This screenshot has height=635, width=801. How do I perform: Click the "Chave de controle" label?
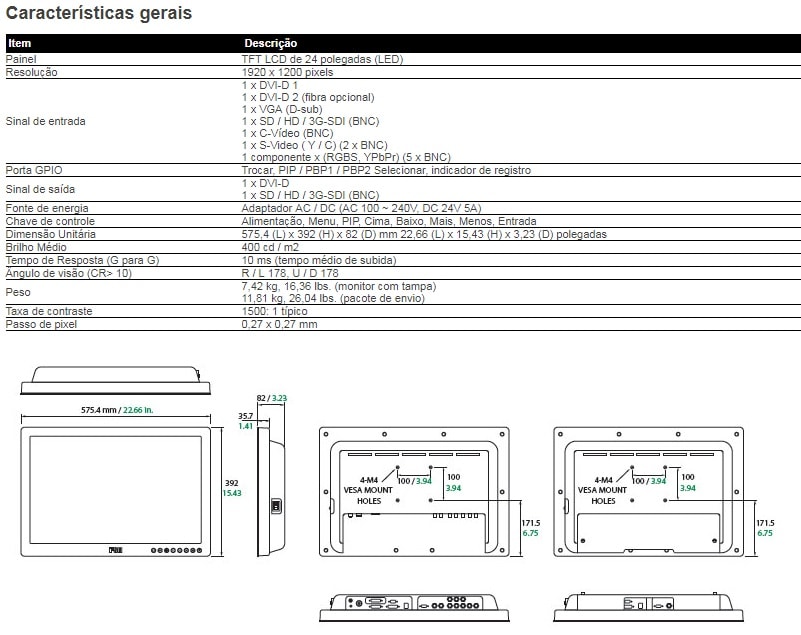50,222
